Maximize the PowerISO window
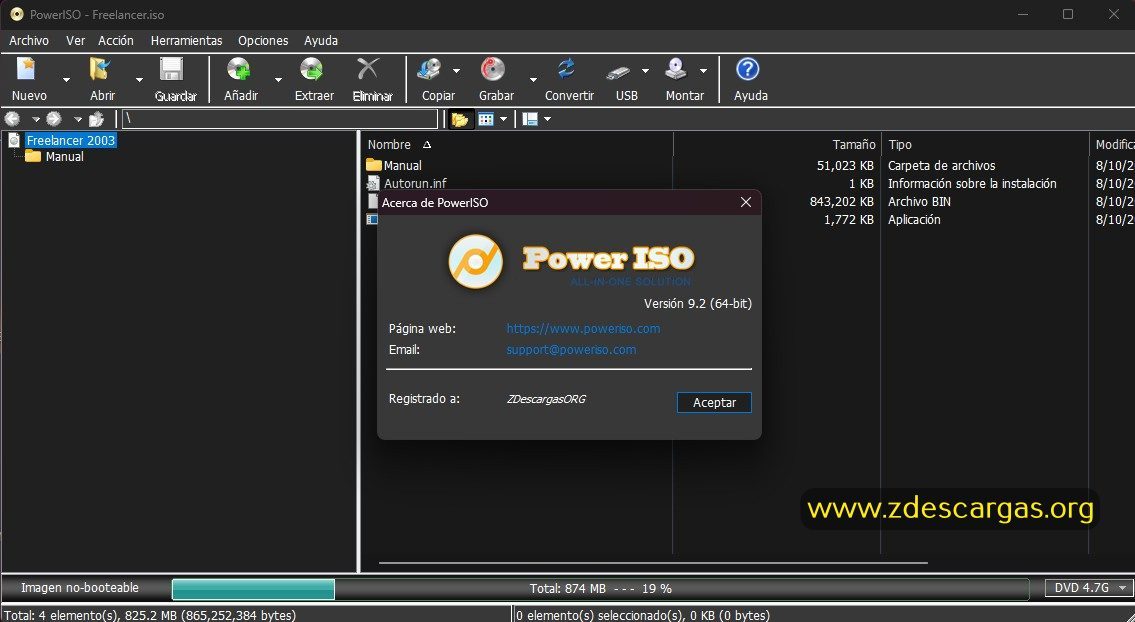 [1068, 14]
